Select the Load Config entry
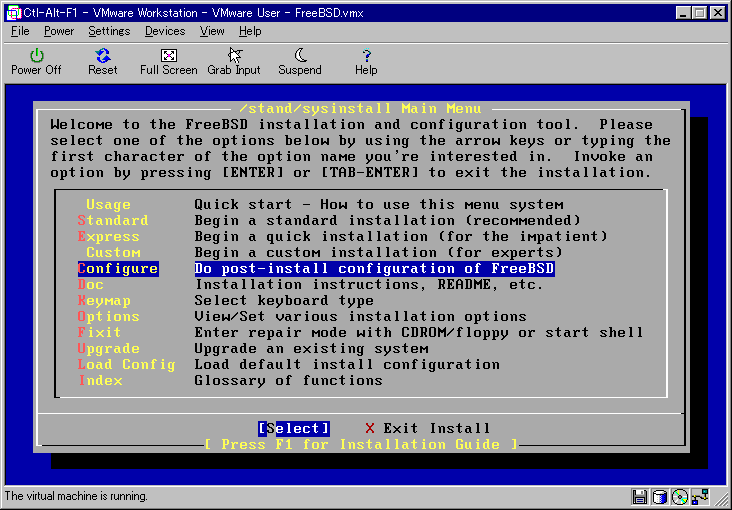The width and height of the screenshot is (732, 510). 127,364
